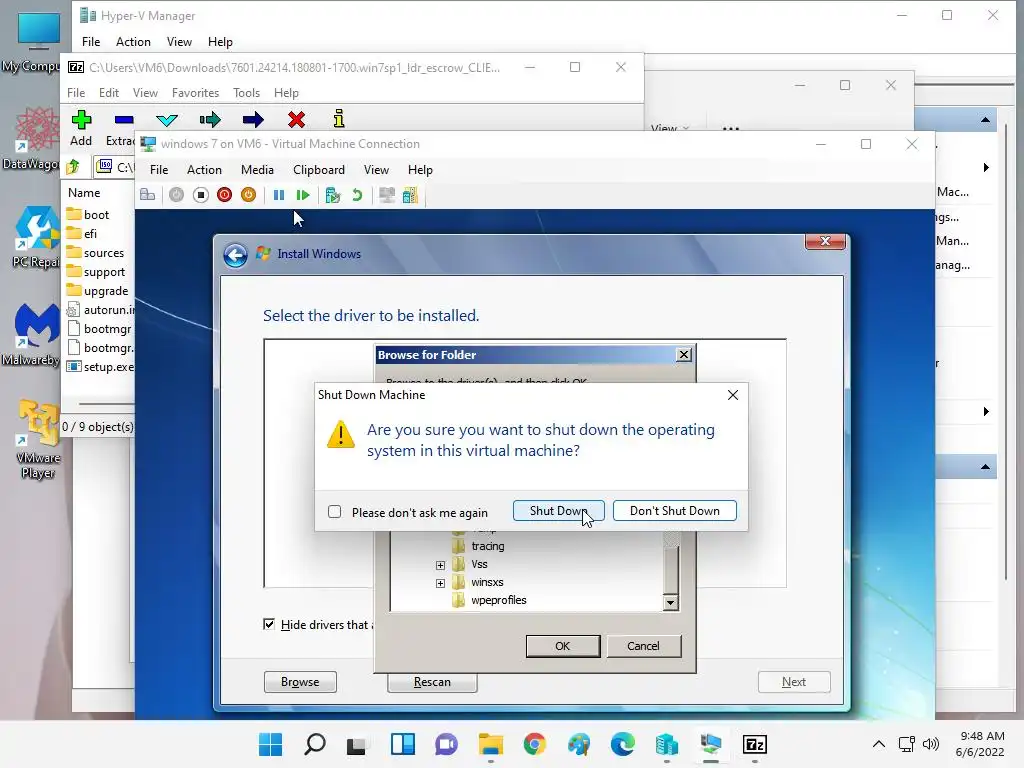Open 7-Zip Favorites menu
Screen dimensions: 1024x768
[x=195, y=93]
